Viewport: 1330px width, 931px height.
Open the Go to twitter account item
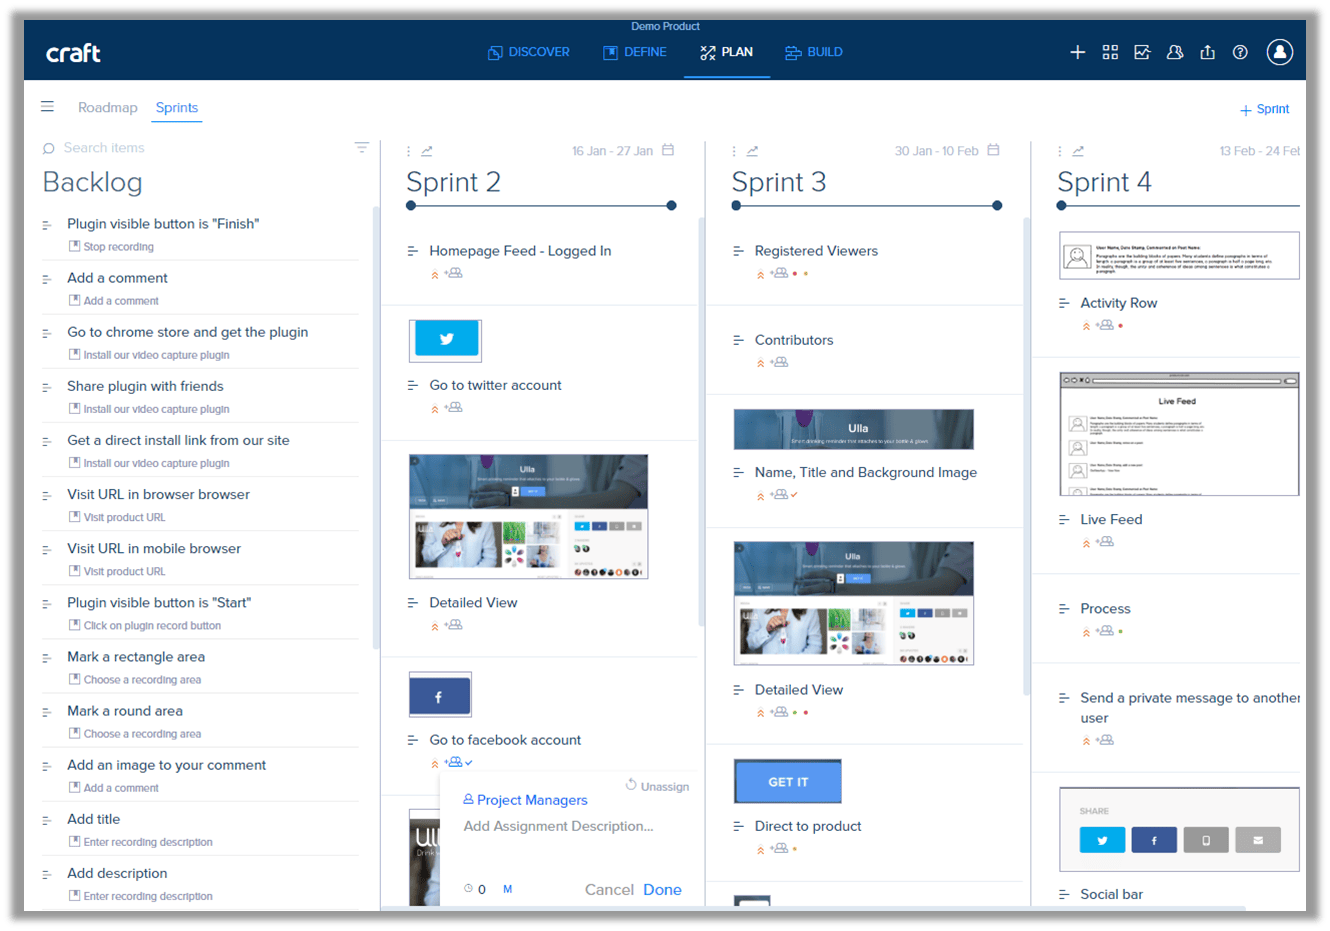(495, 385)
